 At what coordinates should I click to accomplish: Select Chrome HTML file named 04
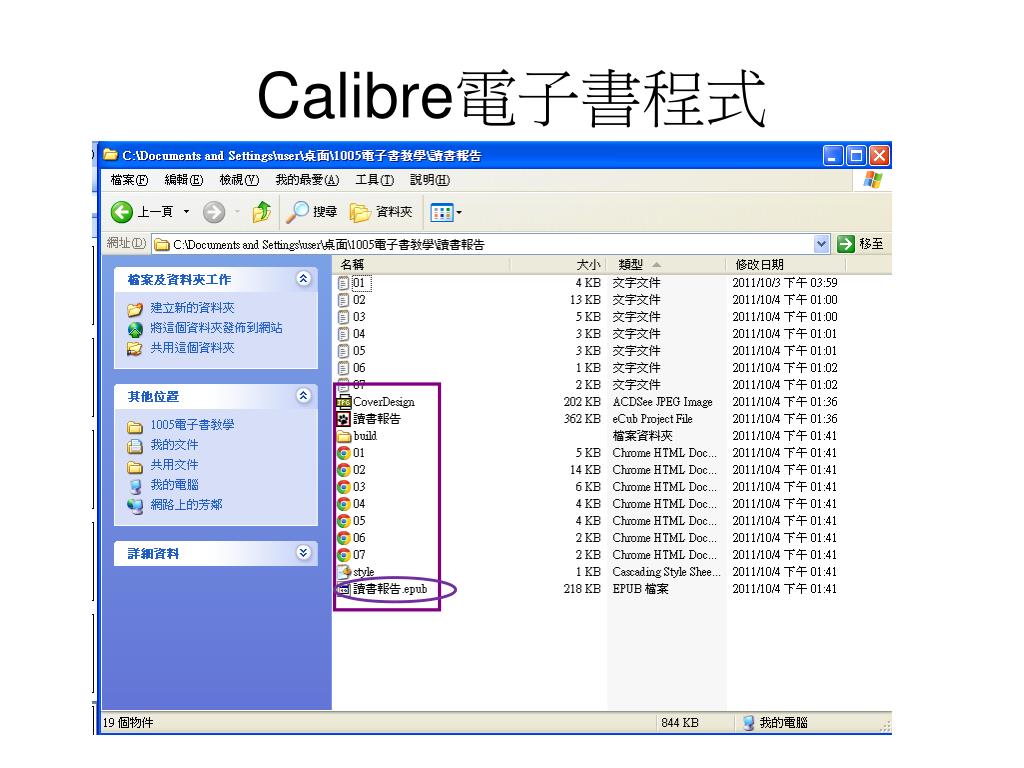click(359, 504)
